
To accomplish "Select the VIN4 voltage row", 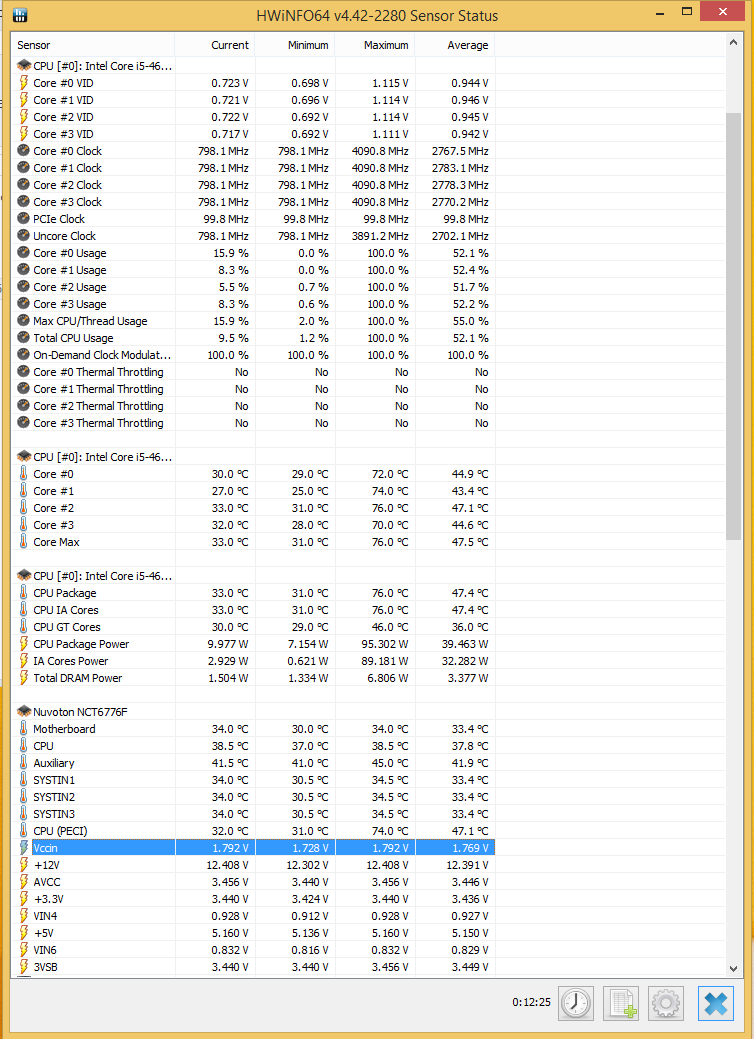I will pos(253,916).
